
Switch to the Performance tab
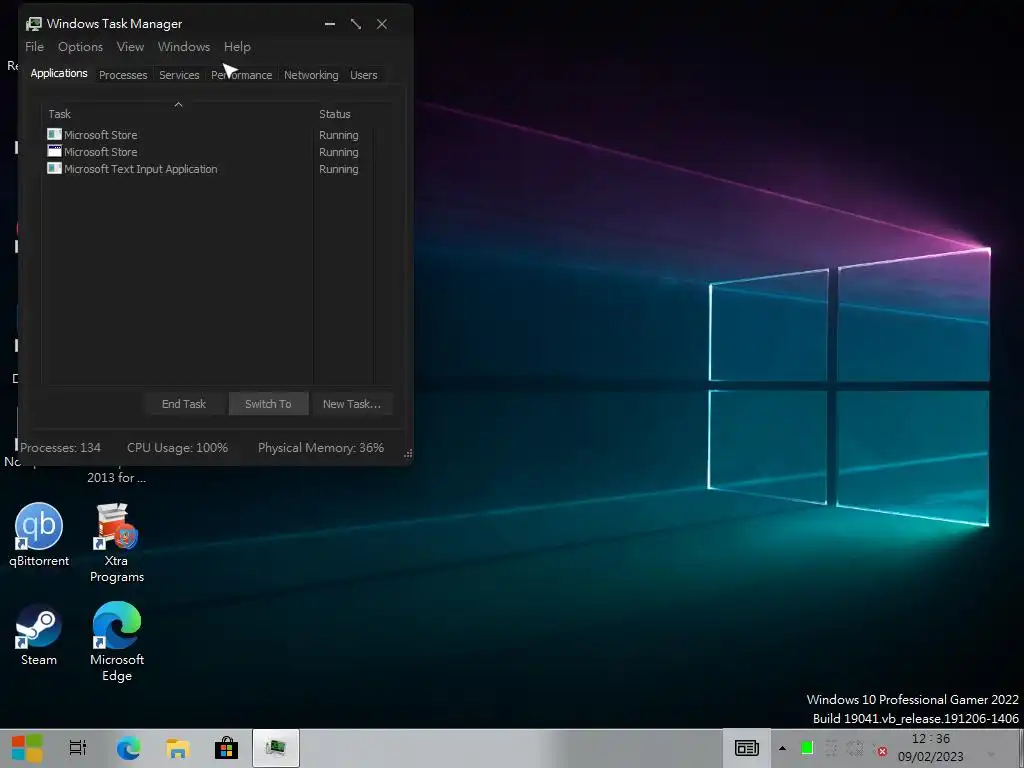pos(242,75)
